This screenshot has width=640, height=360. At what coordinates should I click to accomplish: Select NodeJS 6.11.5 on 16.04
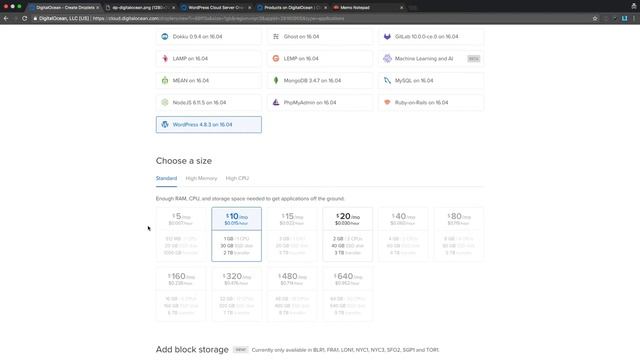click(209, 102)
